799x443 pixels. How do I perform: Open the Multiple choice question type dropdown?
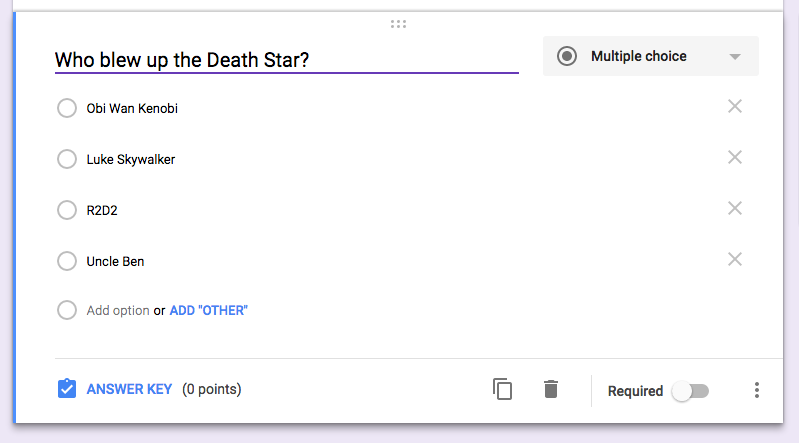[x=651, y=56]
